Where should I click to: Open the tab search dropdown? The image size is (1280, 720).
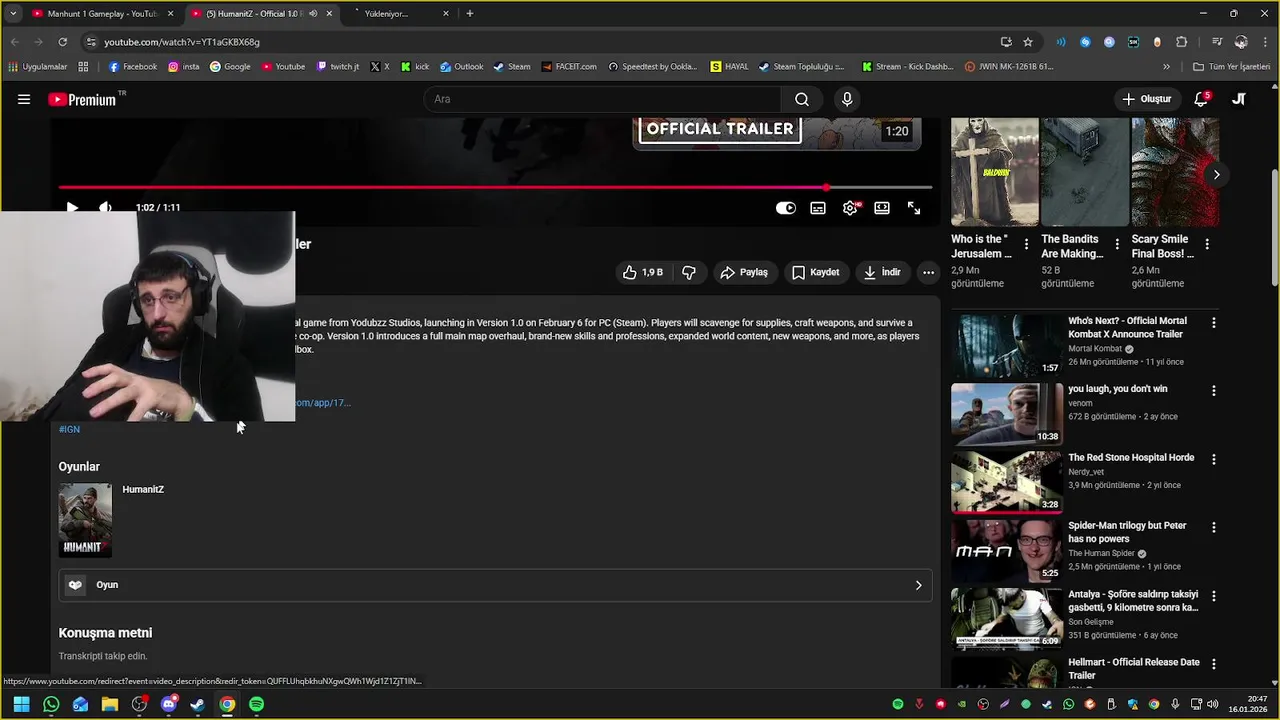click(12, 14)
